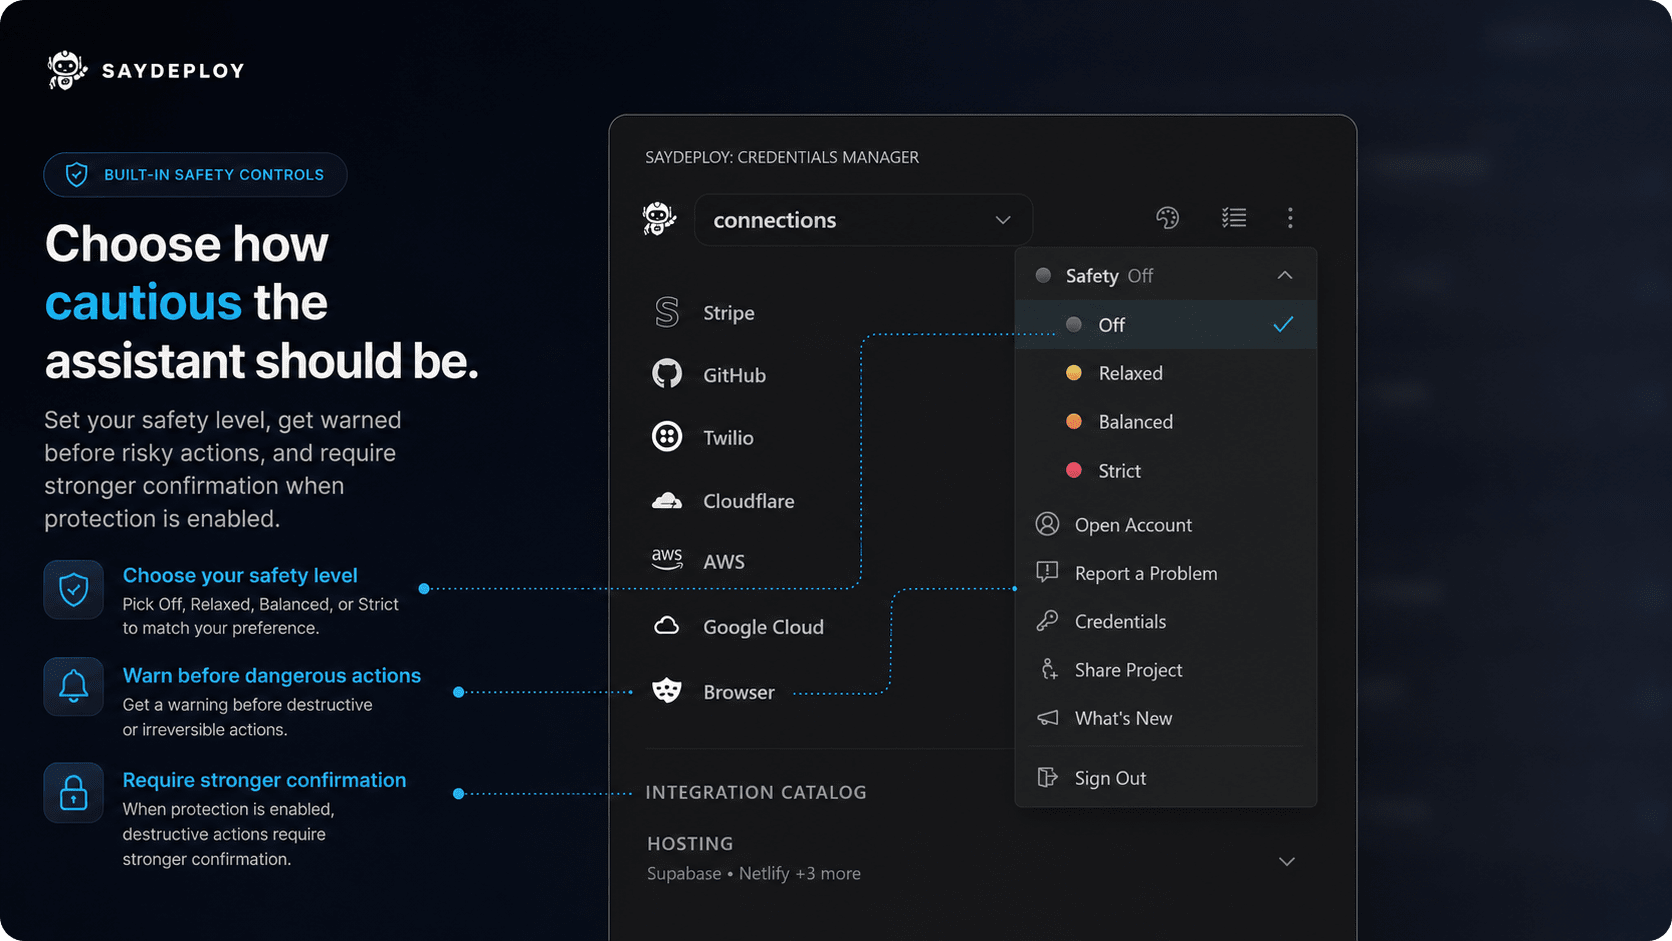Click the Sign Out door icon

click(x=1047, y=777)
